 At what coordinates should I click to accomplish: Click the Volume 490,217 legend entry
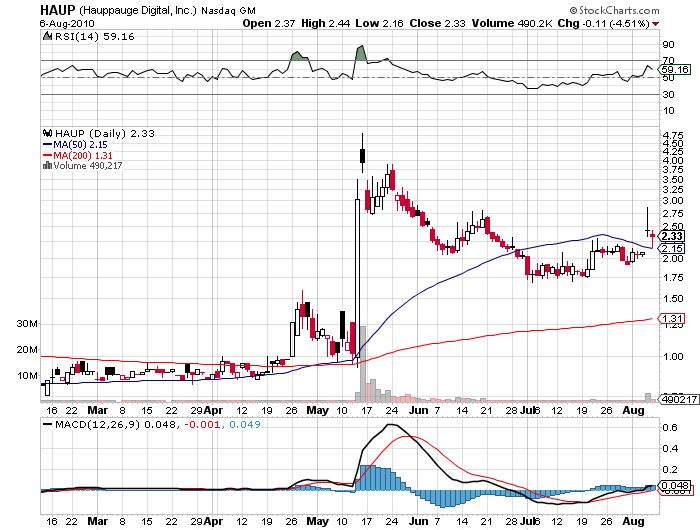(x=88, y=166)
